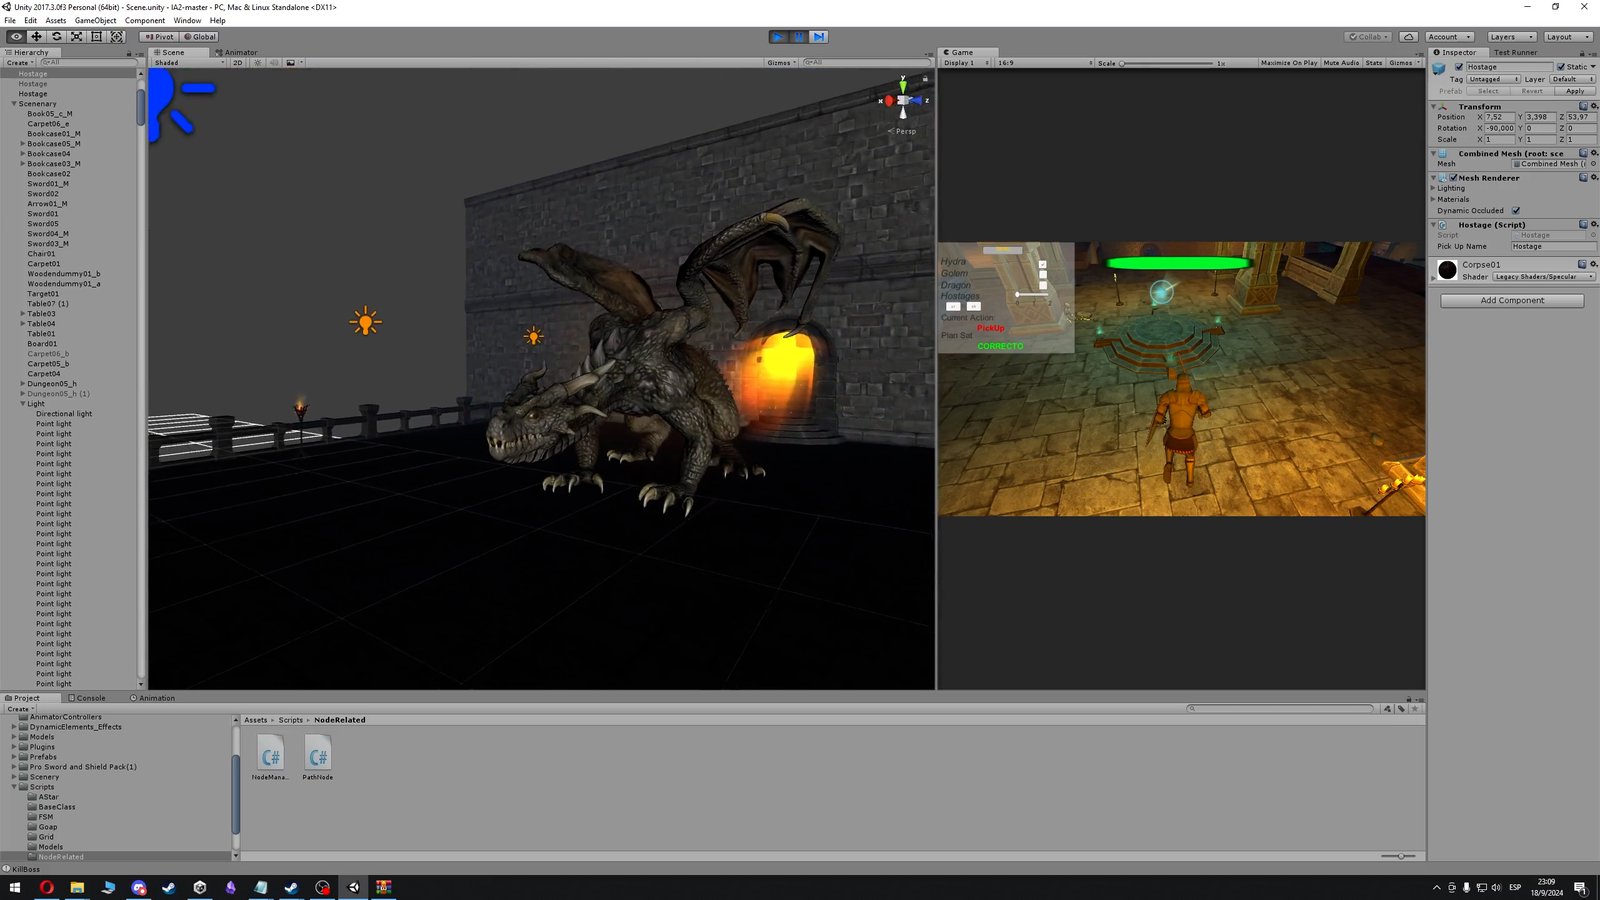
Task: Toggle the Inspector lock icon
Action: [x=1582, y=52]
